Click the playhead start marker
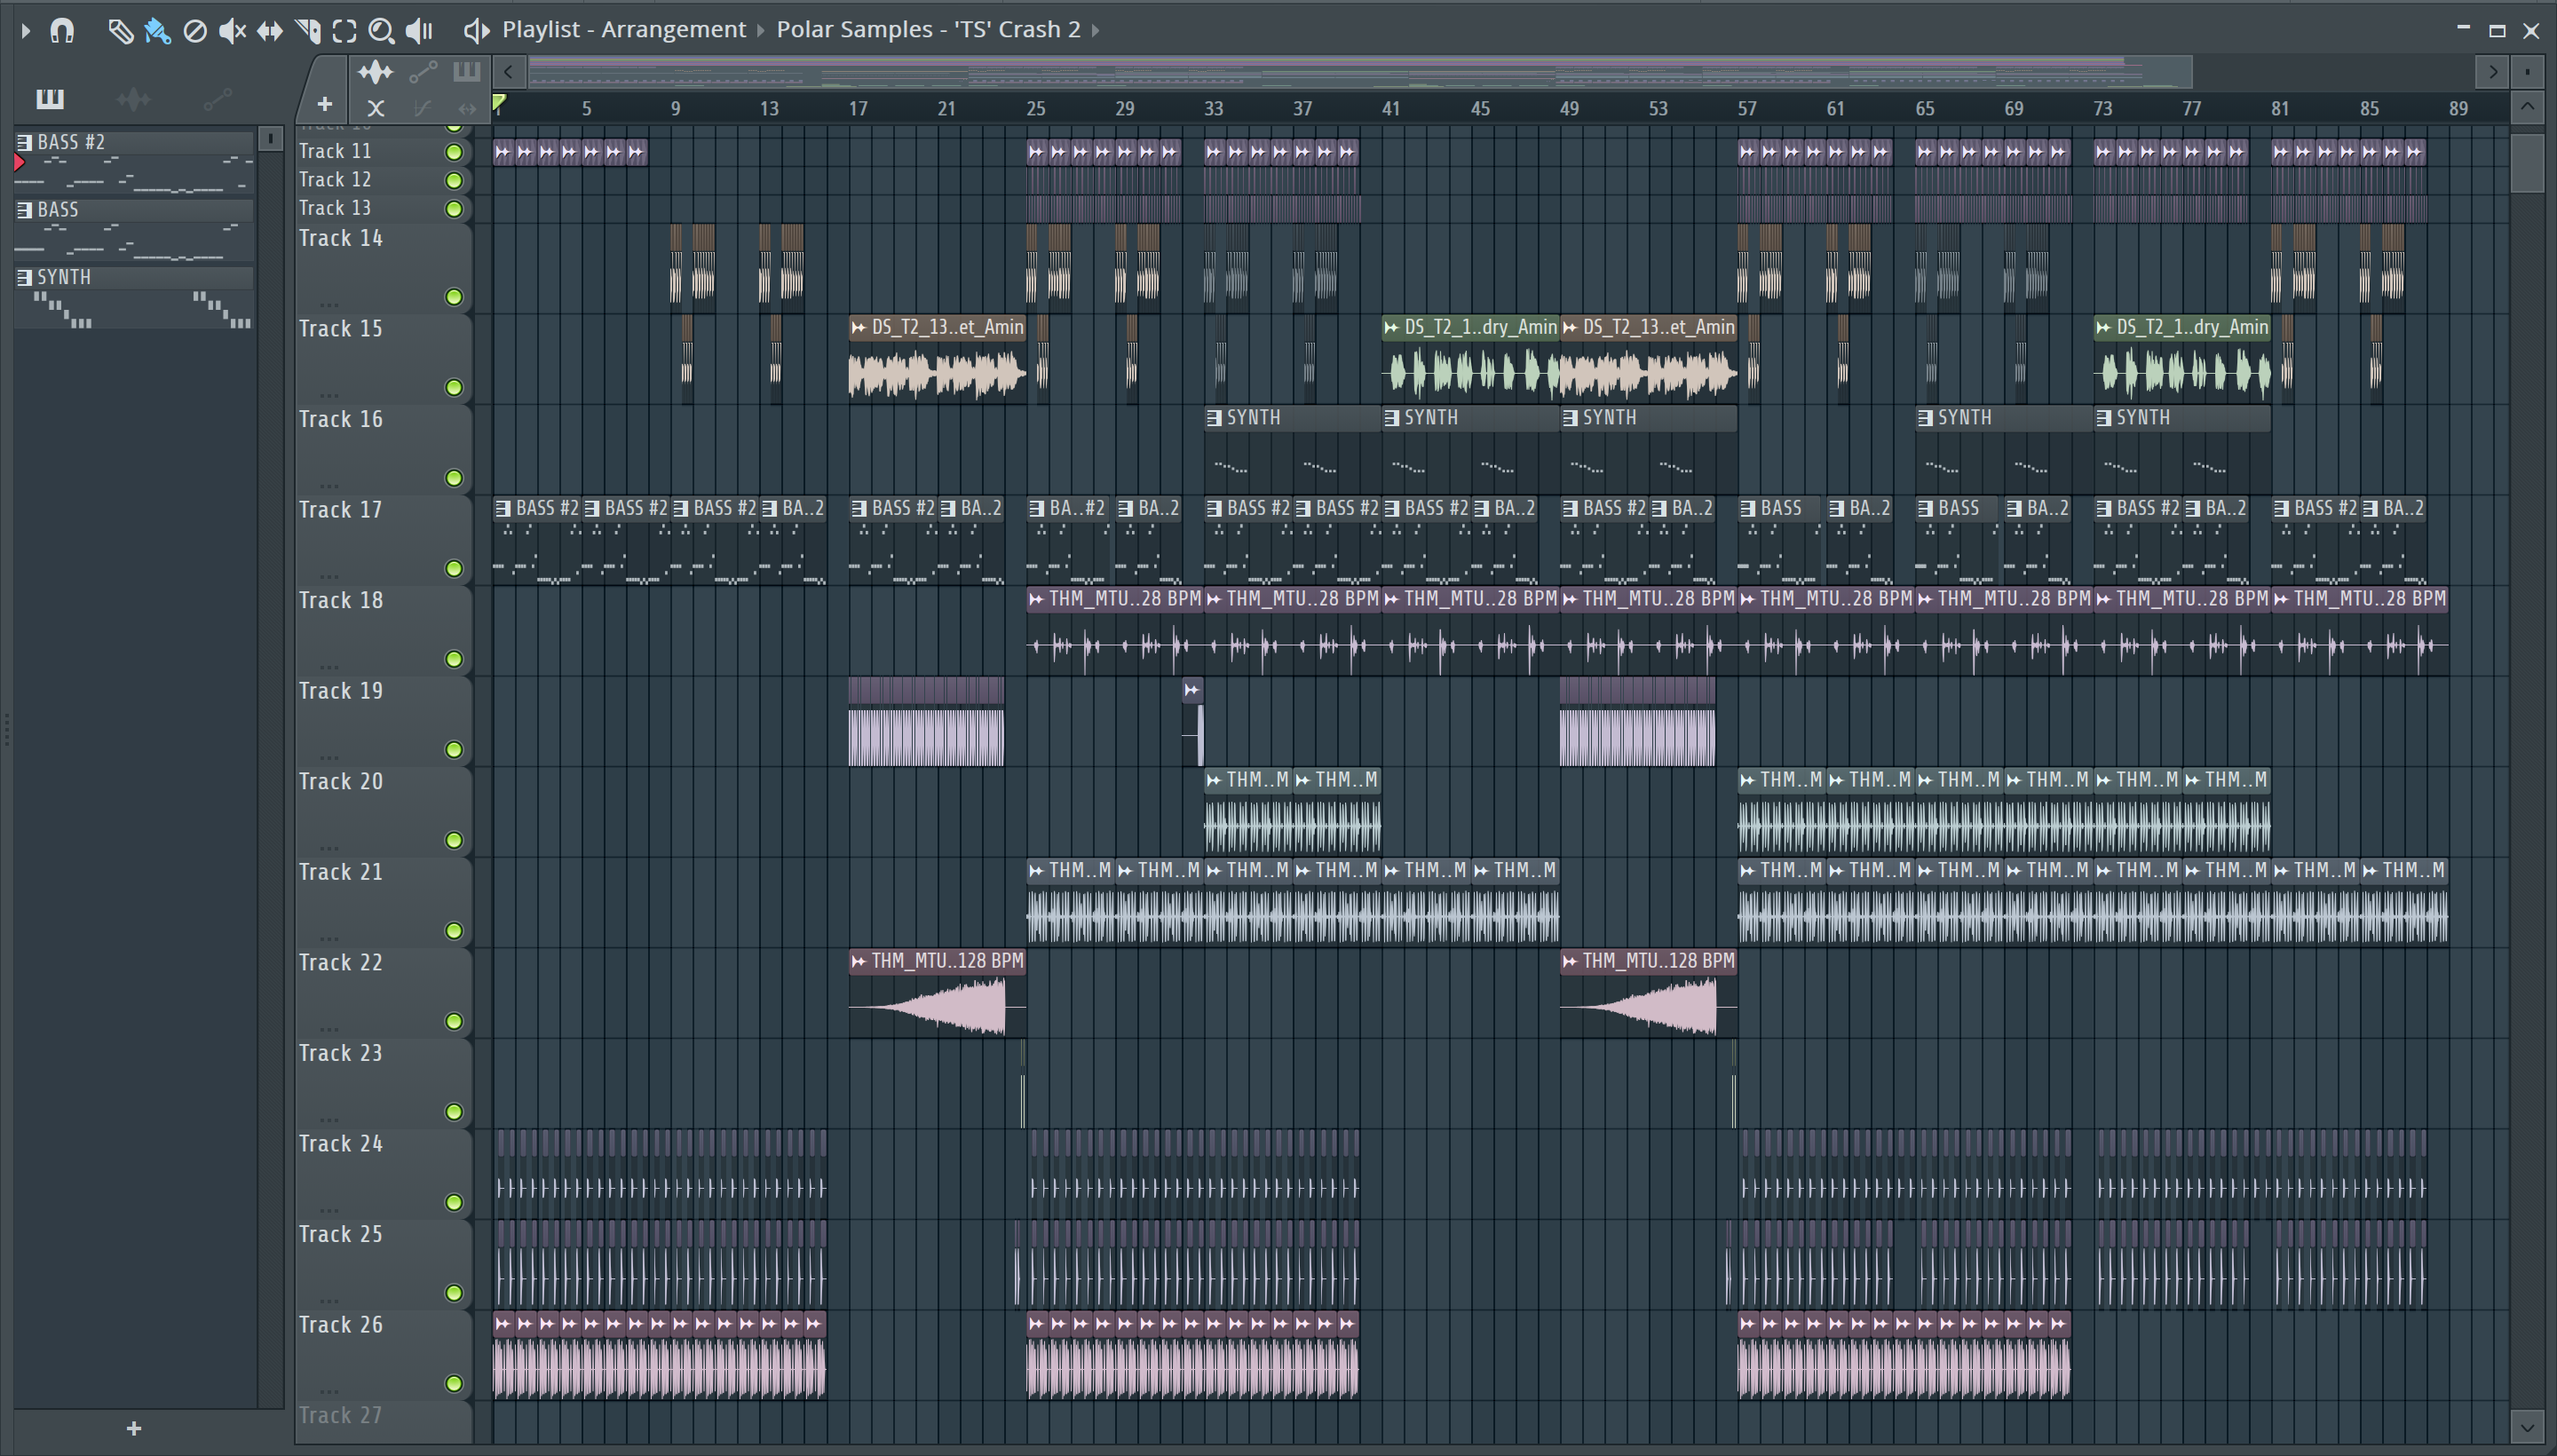2557x1456 pixels. click(x=499, y=101)
